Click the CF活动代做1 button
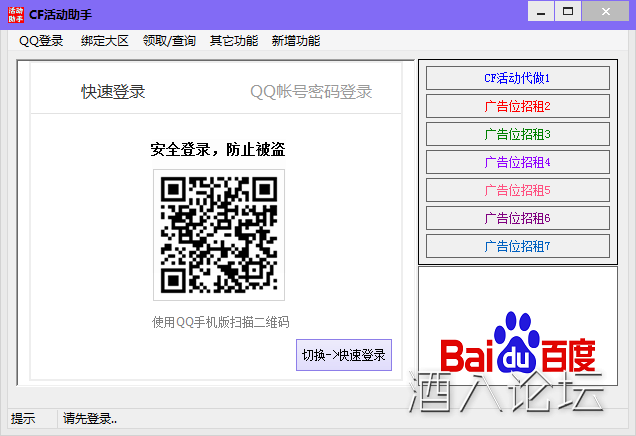Screen dimensions: 636x436 coord(517,78)
